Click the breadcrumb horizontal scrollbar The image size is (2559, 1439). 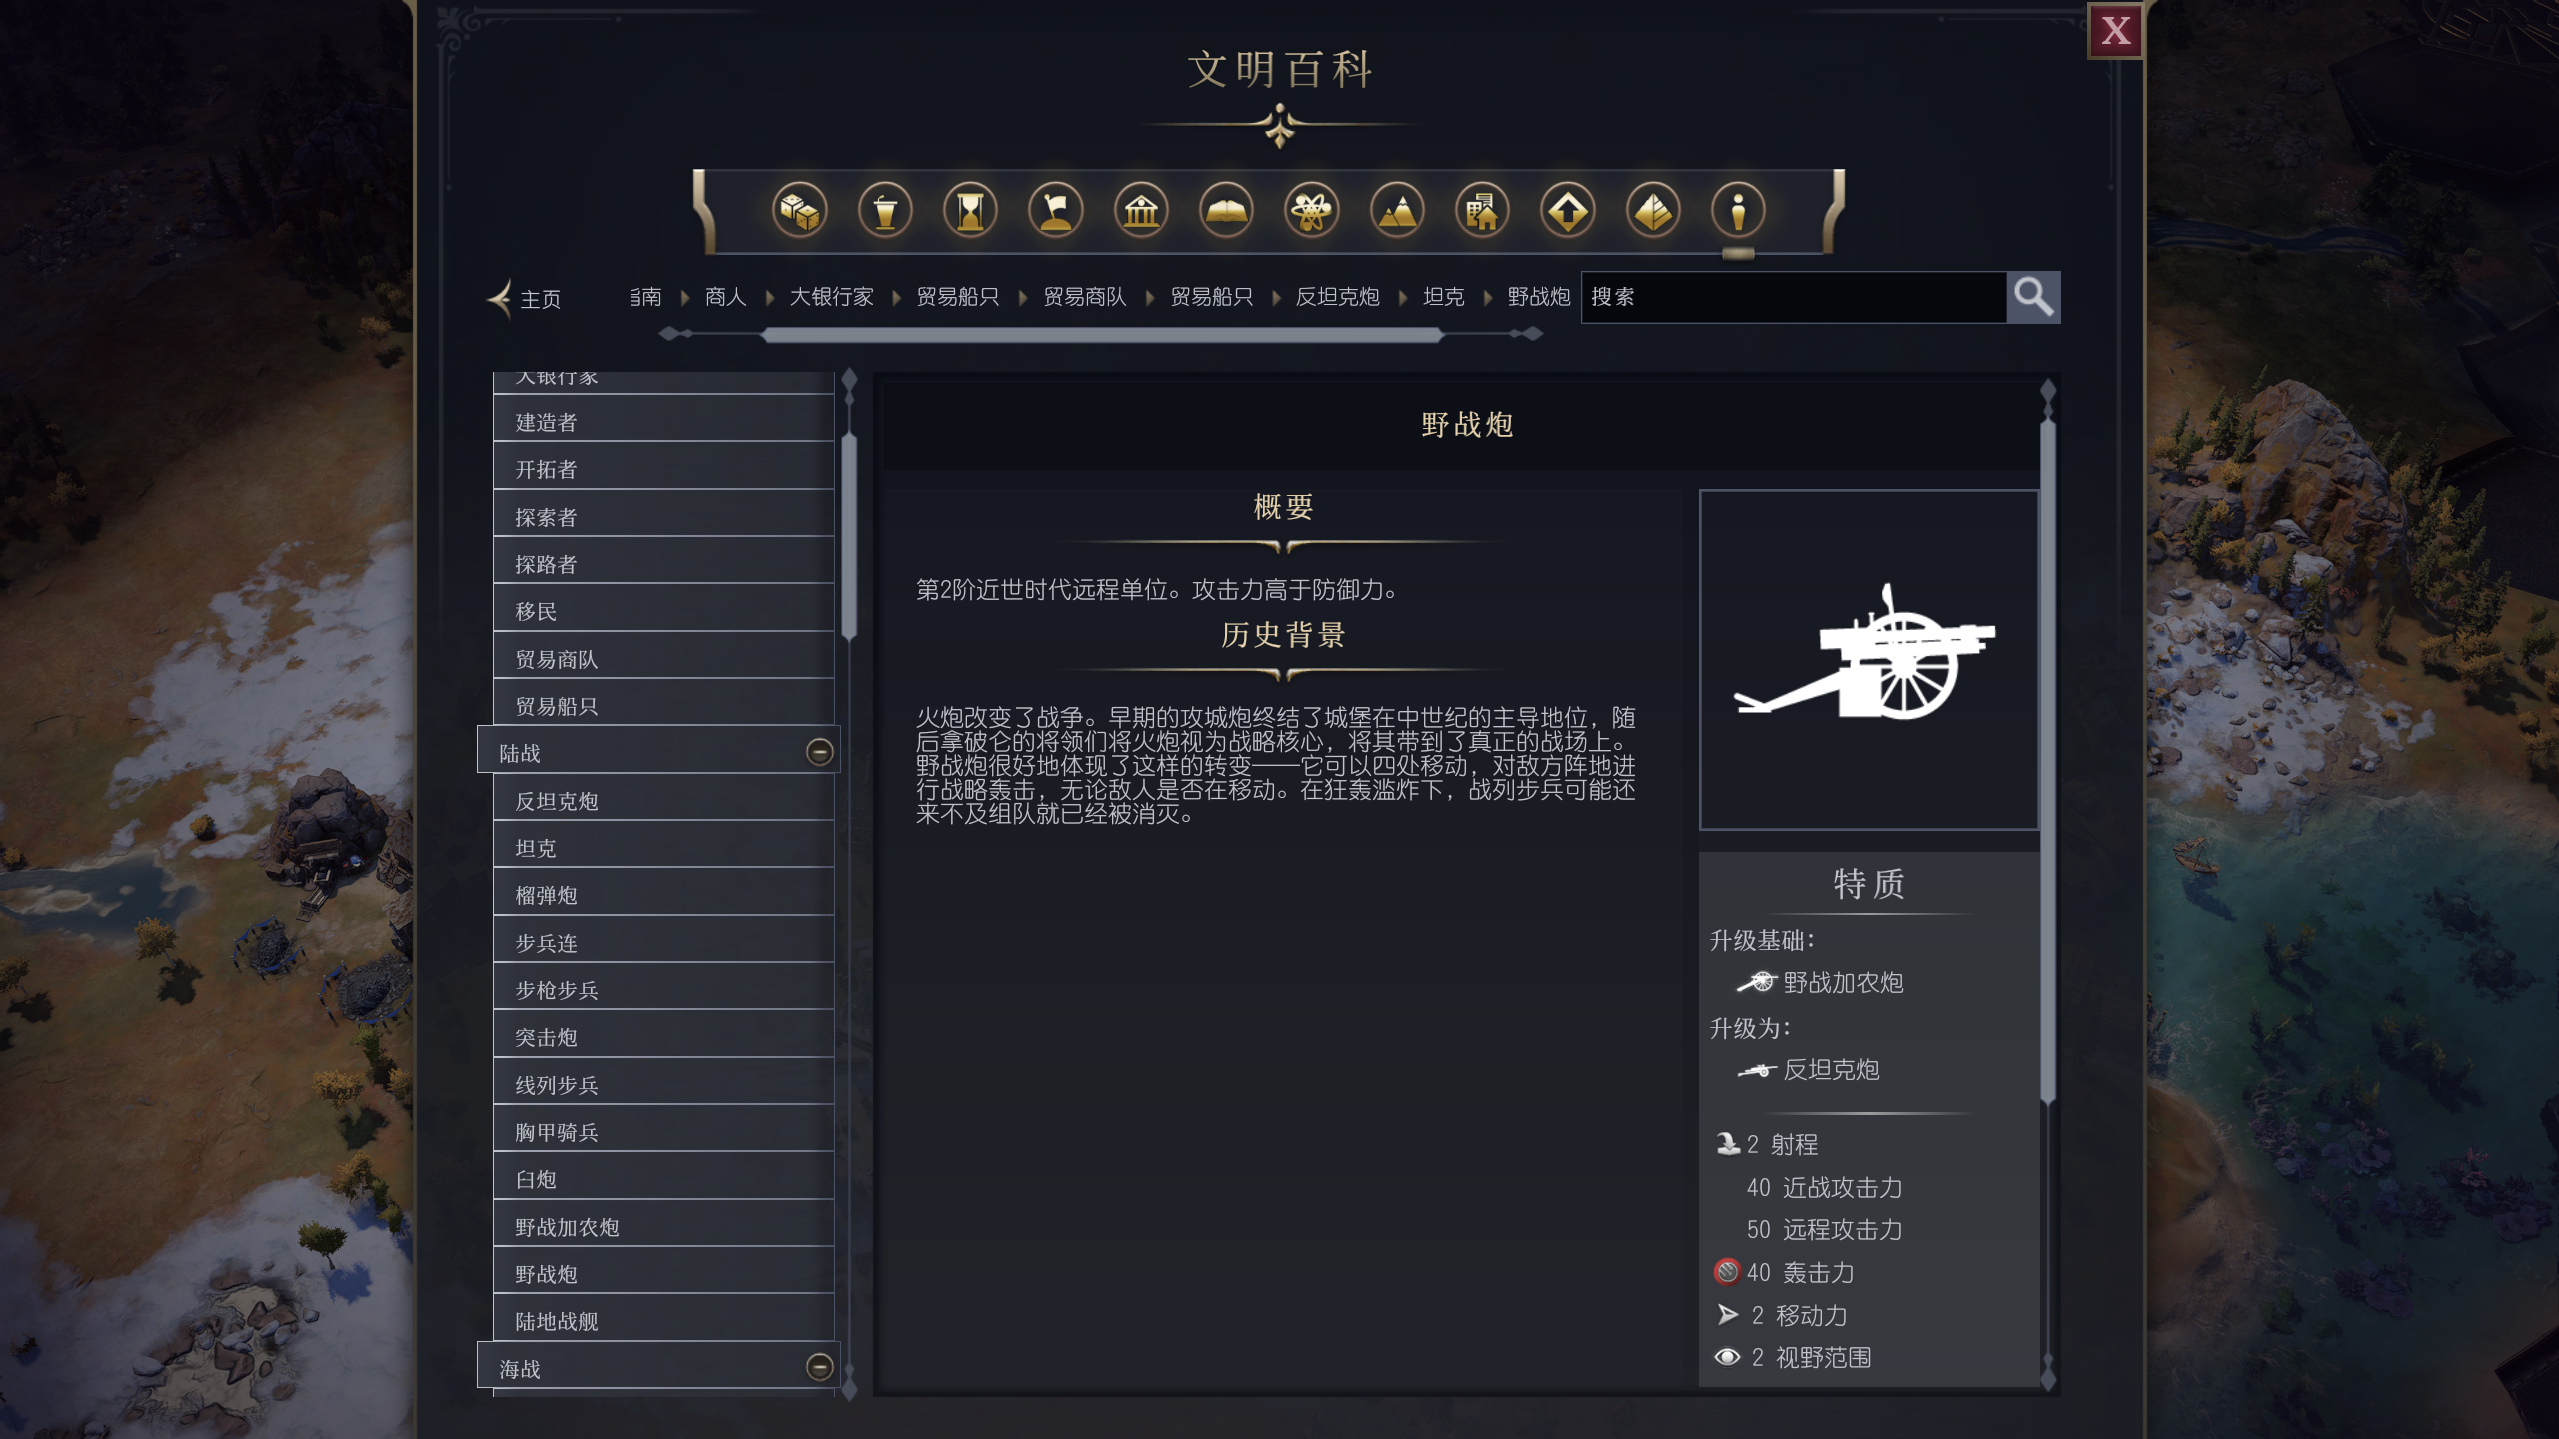(1101, 335)
